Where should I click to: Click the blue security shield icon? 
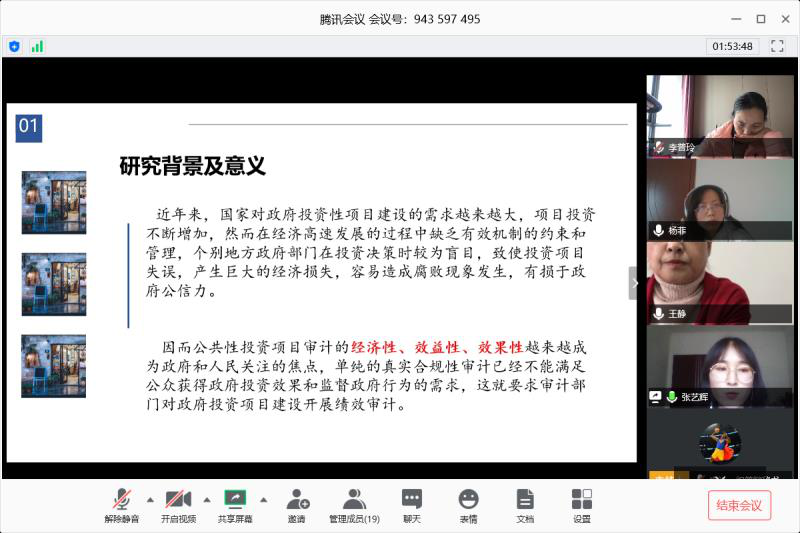[x=14, y=46]
